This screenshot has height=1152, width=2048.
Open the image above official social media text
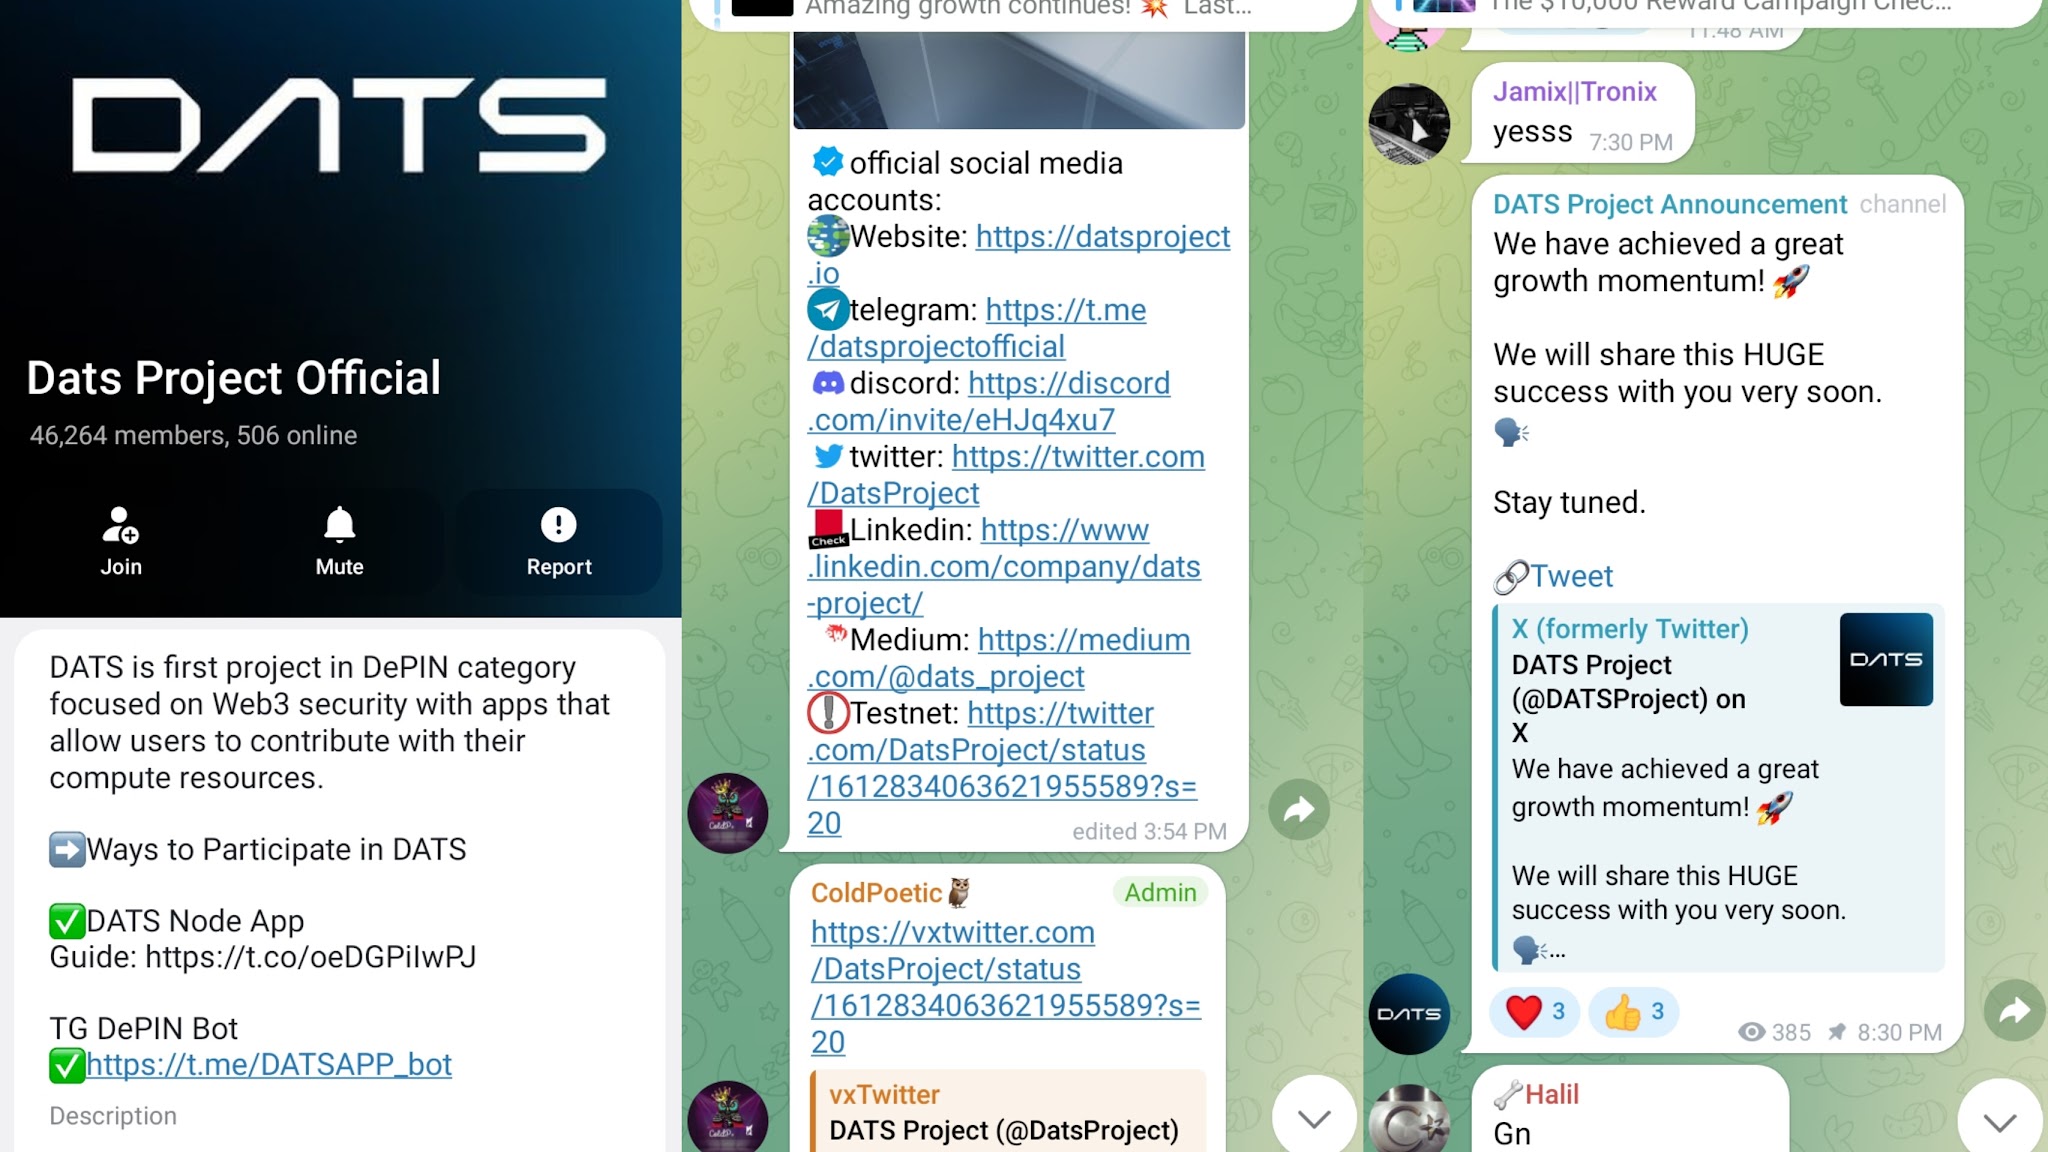click(1019, 80)
